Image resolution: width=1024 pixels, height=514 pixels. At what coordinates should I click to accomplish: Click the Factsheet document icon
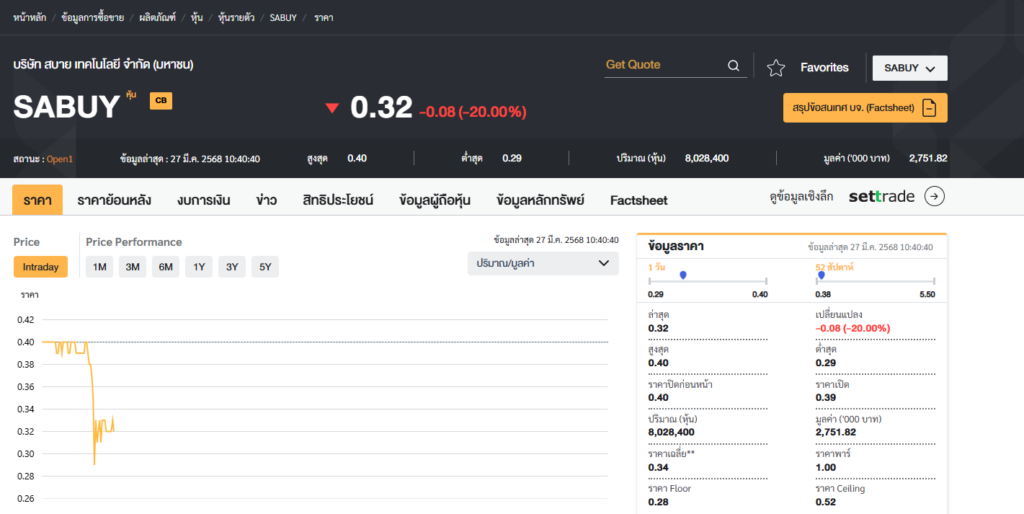(x=929, y=108)
